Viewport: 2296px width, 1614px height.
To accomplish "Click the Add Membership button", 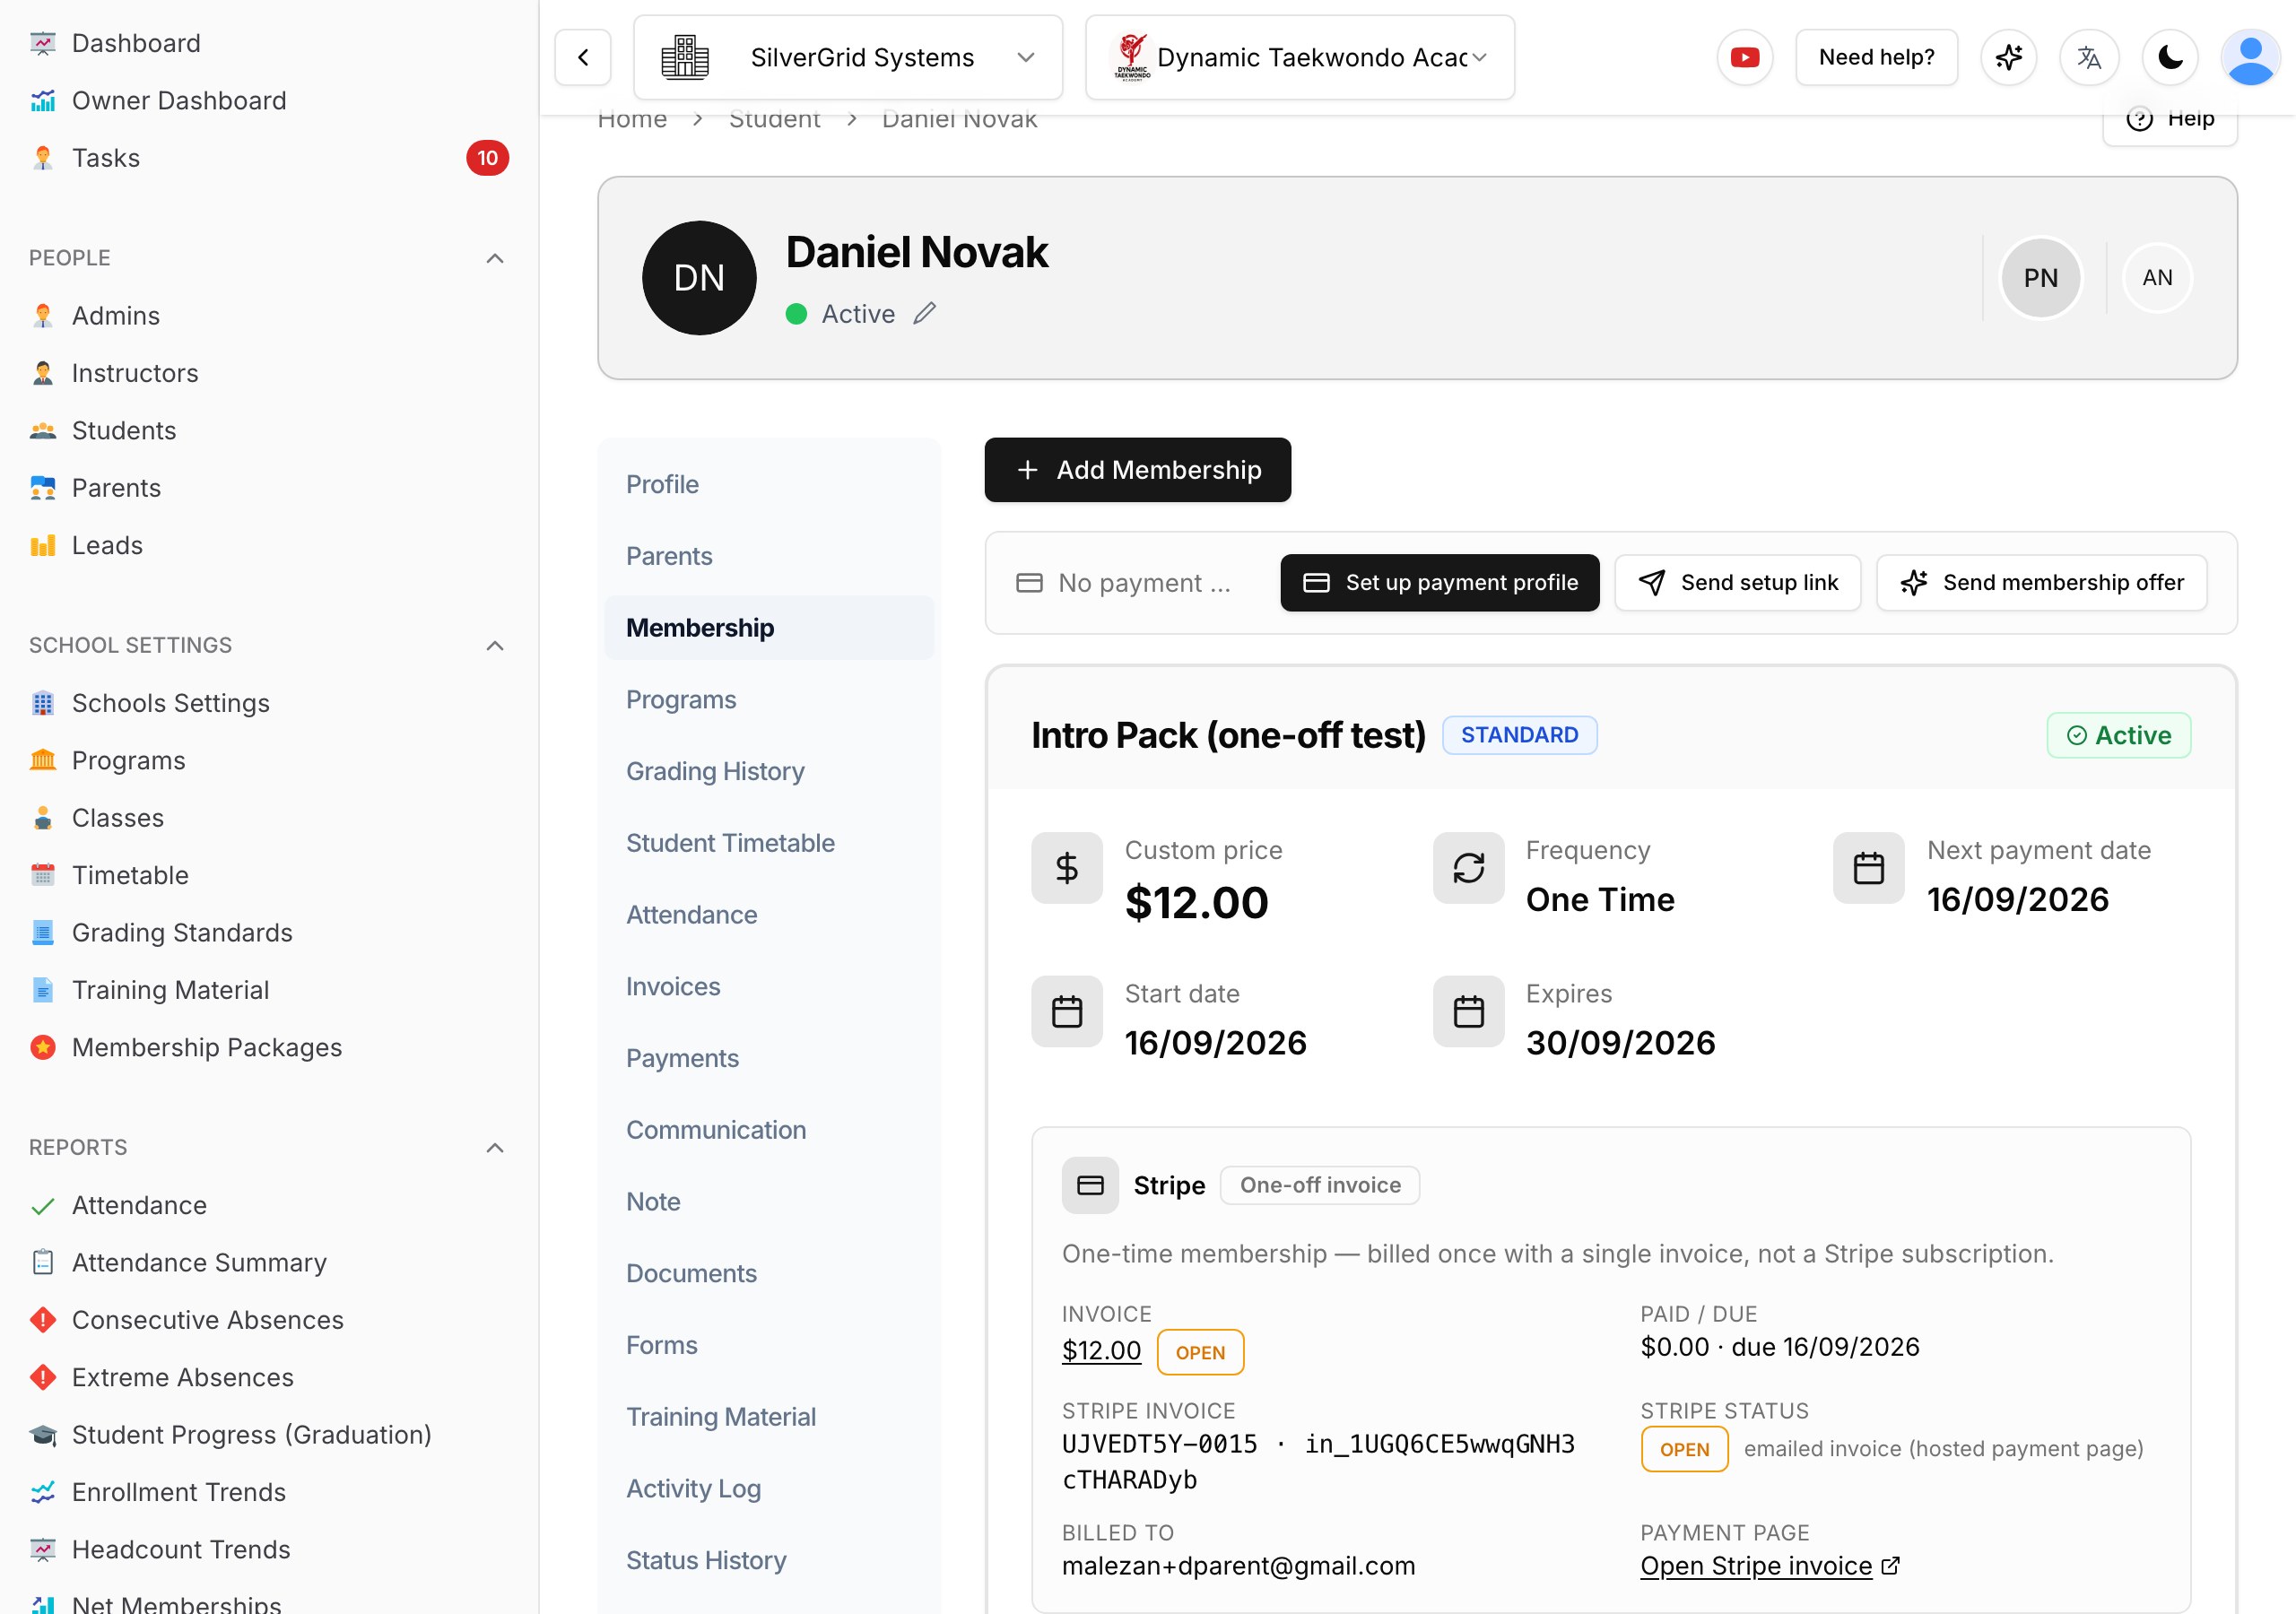I will point(1137,470).
